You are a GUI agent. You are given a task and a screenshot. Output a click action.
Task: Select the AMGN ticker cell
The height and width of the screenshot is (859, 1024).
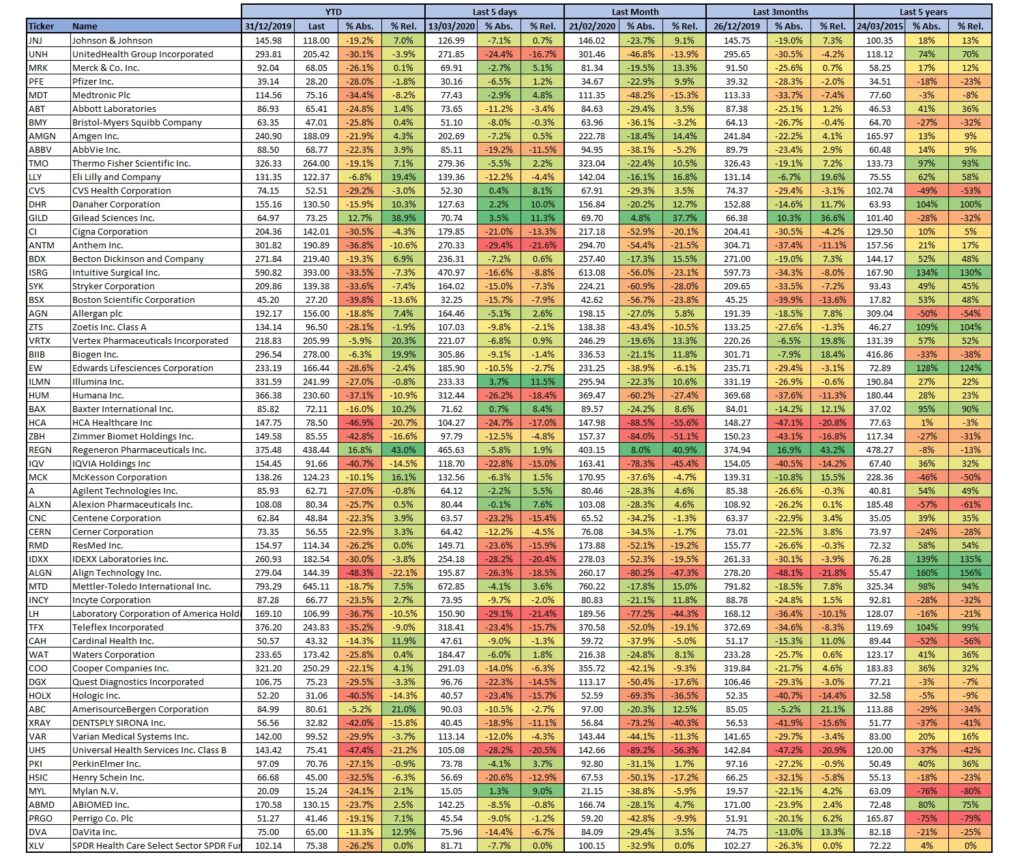48,136
